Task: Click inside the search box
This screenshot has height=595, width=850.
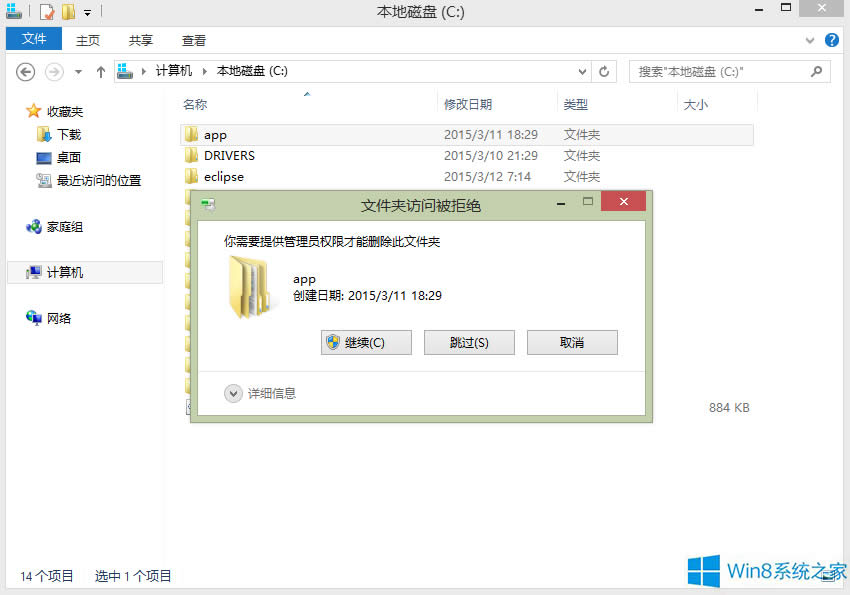Action: (x=720, y=71)
